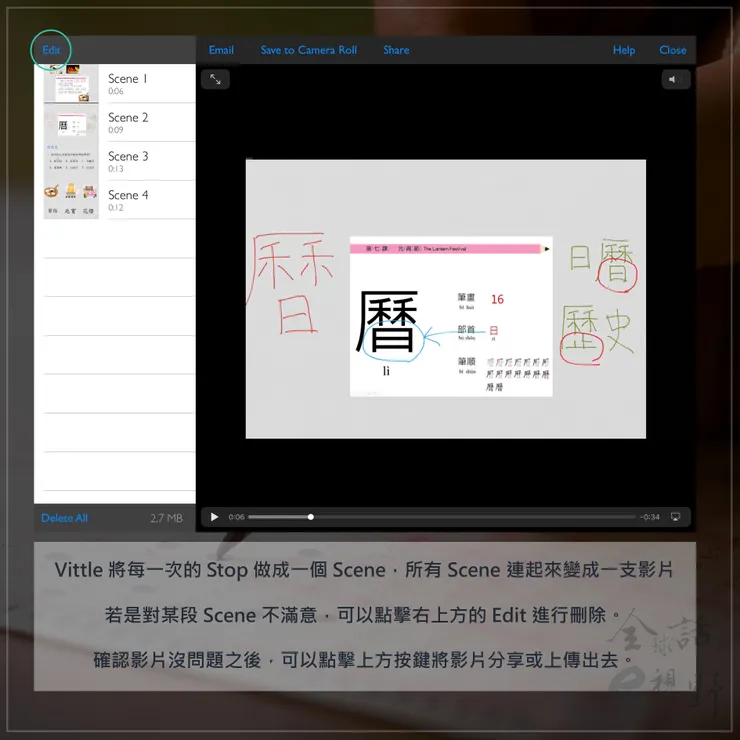The width and height of the screenshot is (740, 740).
Task: Tap Save to Camera Roll
Action: [309, 50]
